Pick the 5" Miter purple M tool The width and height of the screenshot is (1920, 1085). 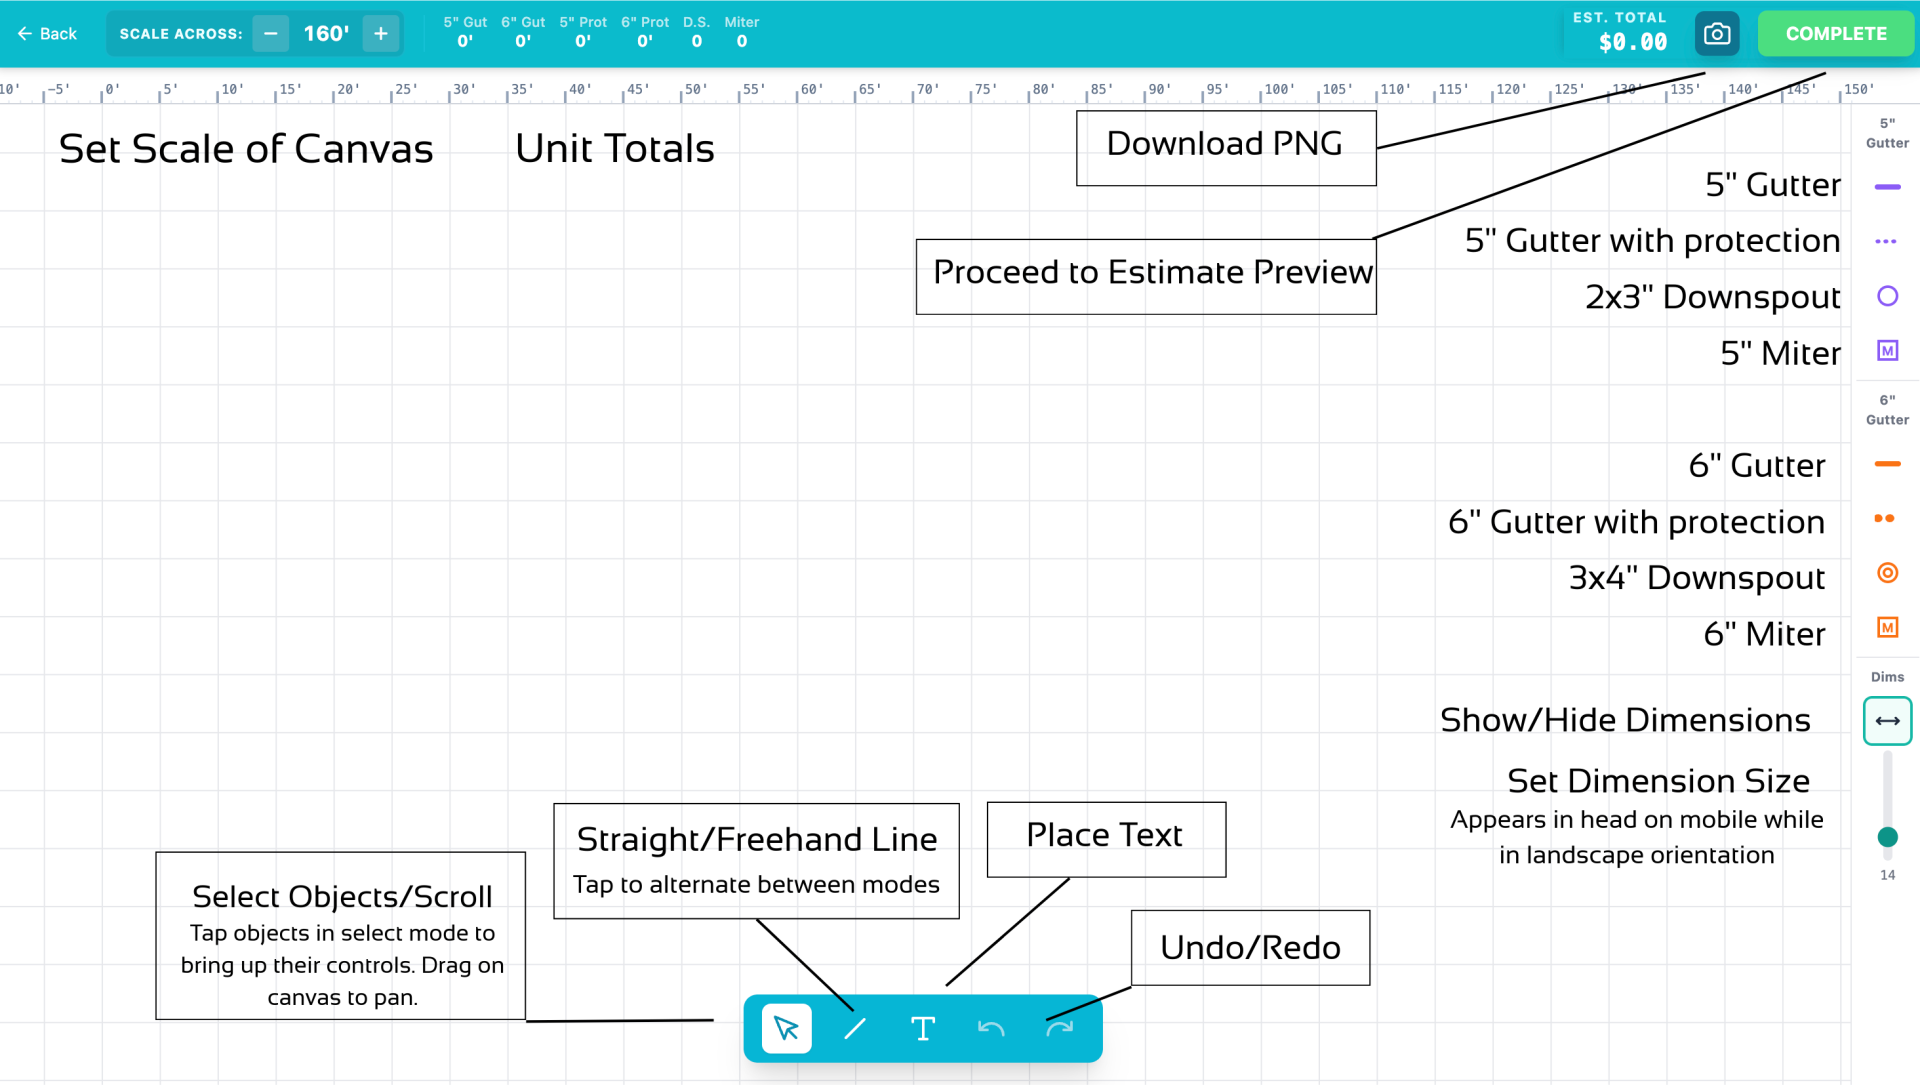point(1887,351)
